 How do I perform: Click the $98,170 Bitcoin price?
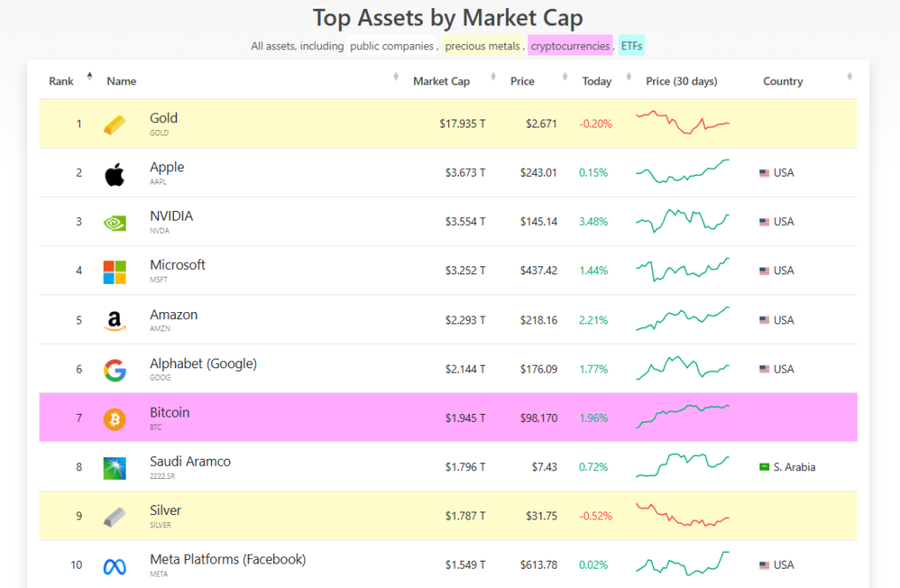point(538,418)
